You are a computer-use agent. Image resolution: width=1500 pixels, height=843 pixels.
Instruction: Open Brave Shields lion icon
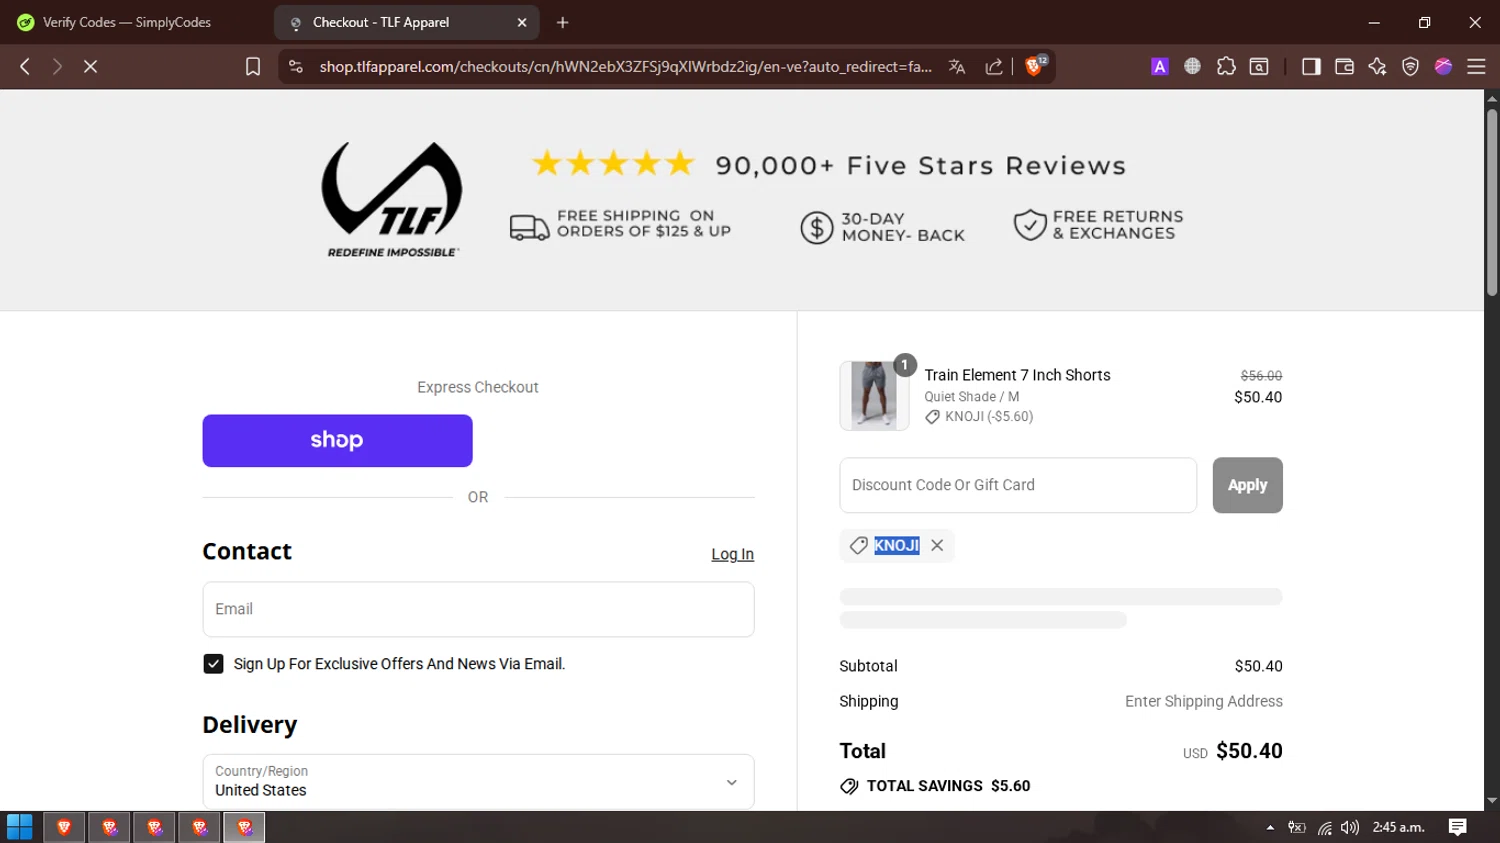[x=1035, y=66]
